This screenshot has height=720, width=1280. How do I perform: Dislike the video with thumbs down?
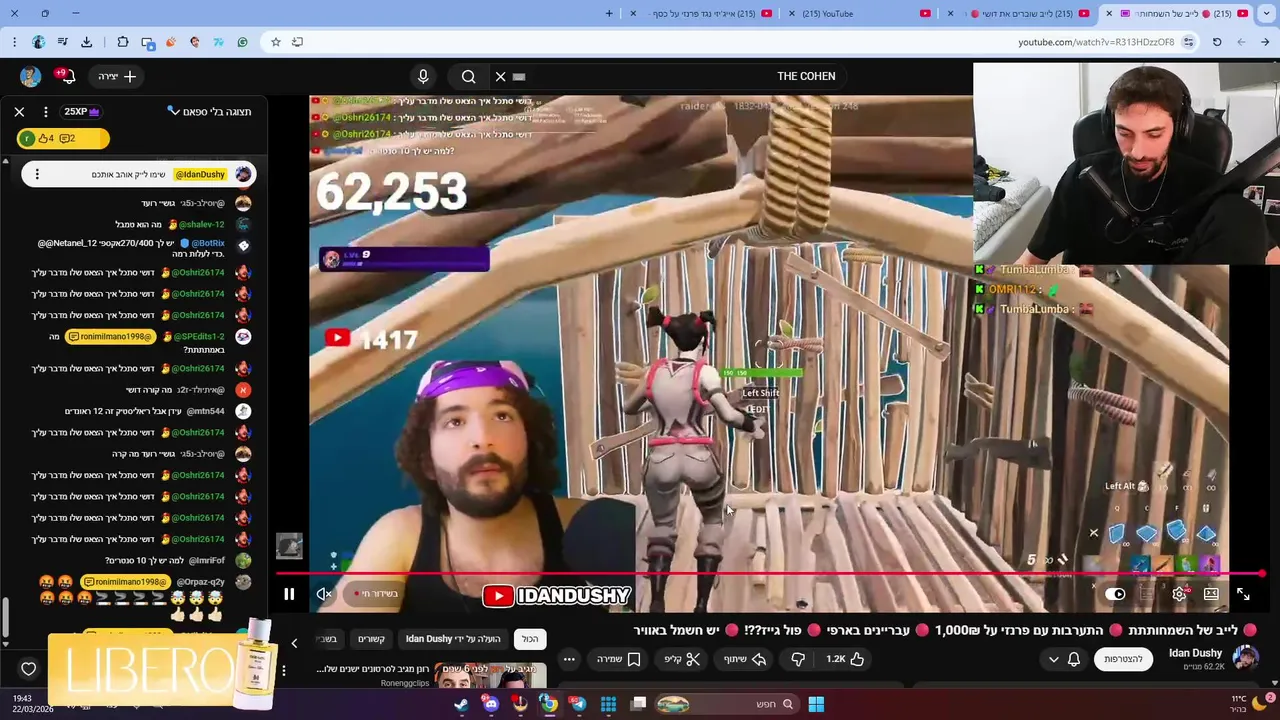798,659
